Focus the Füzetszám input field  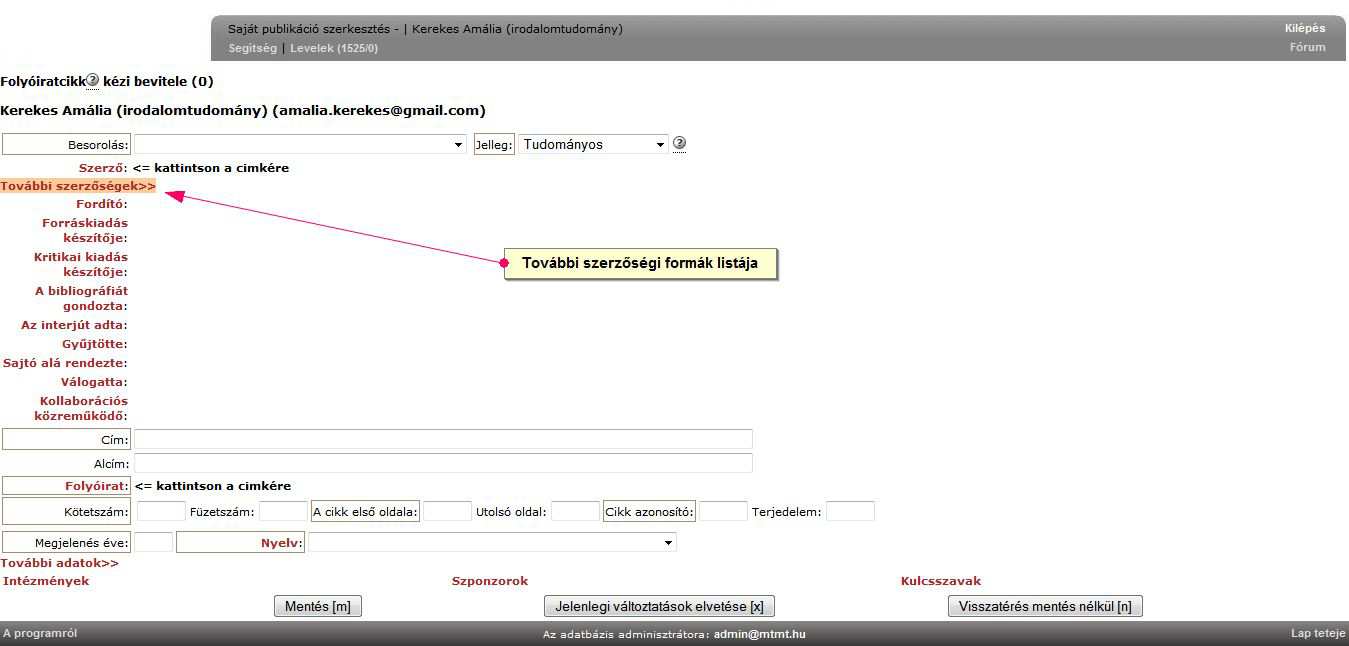283,511
